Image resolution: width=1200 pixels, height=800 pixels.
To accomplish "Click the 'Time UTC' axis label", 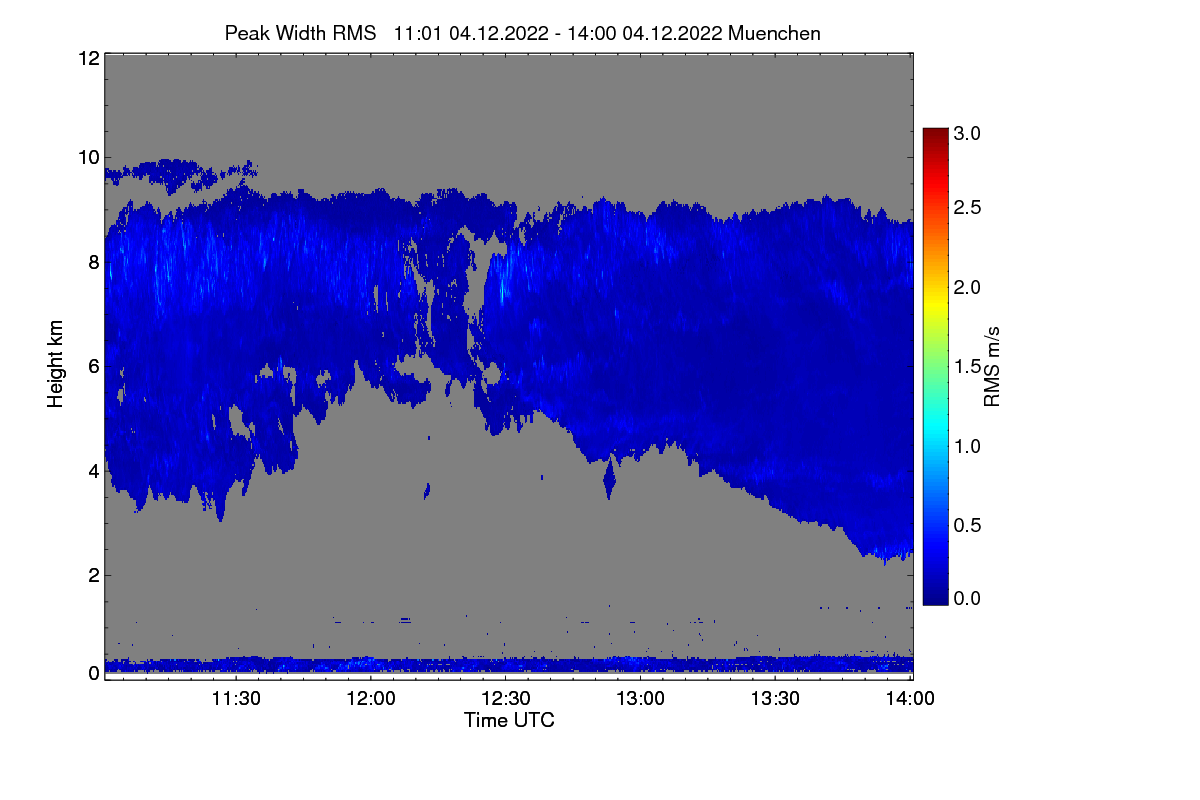I will pos(509,720).
